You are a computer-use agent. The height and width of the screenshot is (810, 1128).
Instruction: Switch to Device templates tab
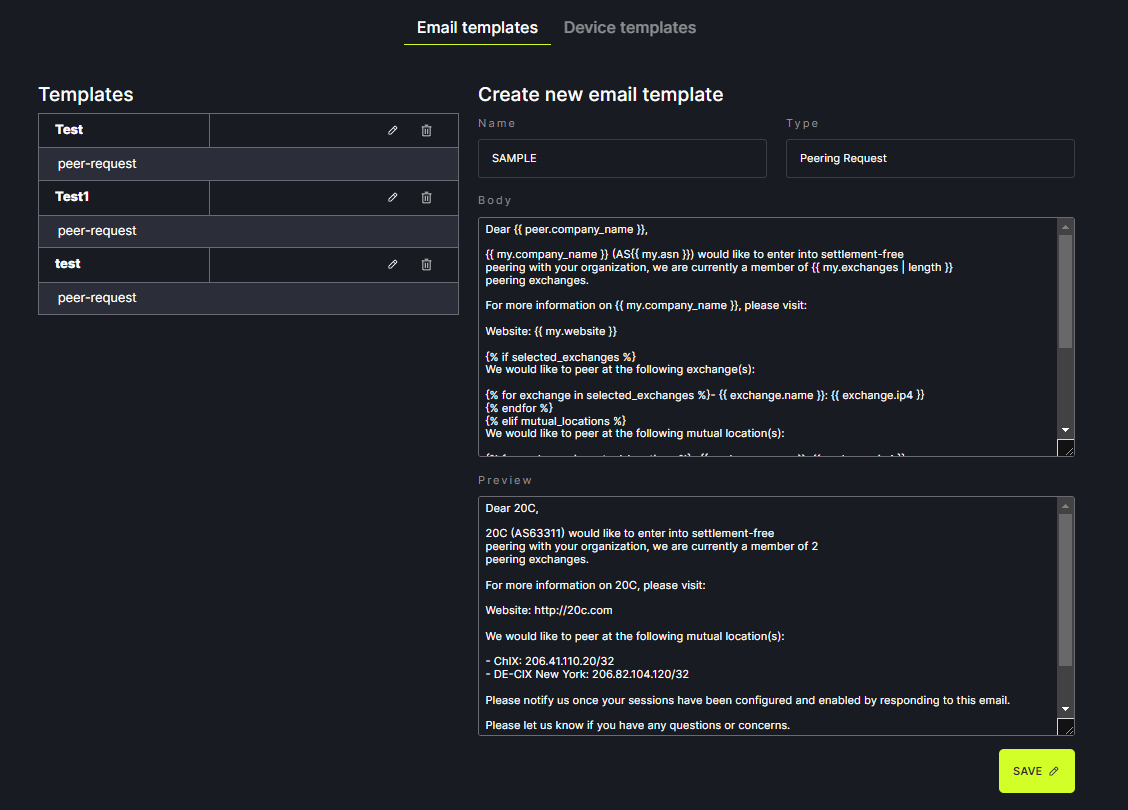(x=630, y=28)
